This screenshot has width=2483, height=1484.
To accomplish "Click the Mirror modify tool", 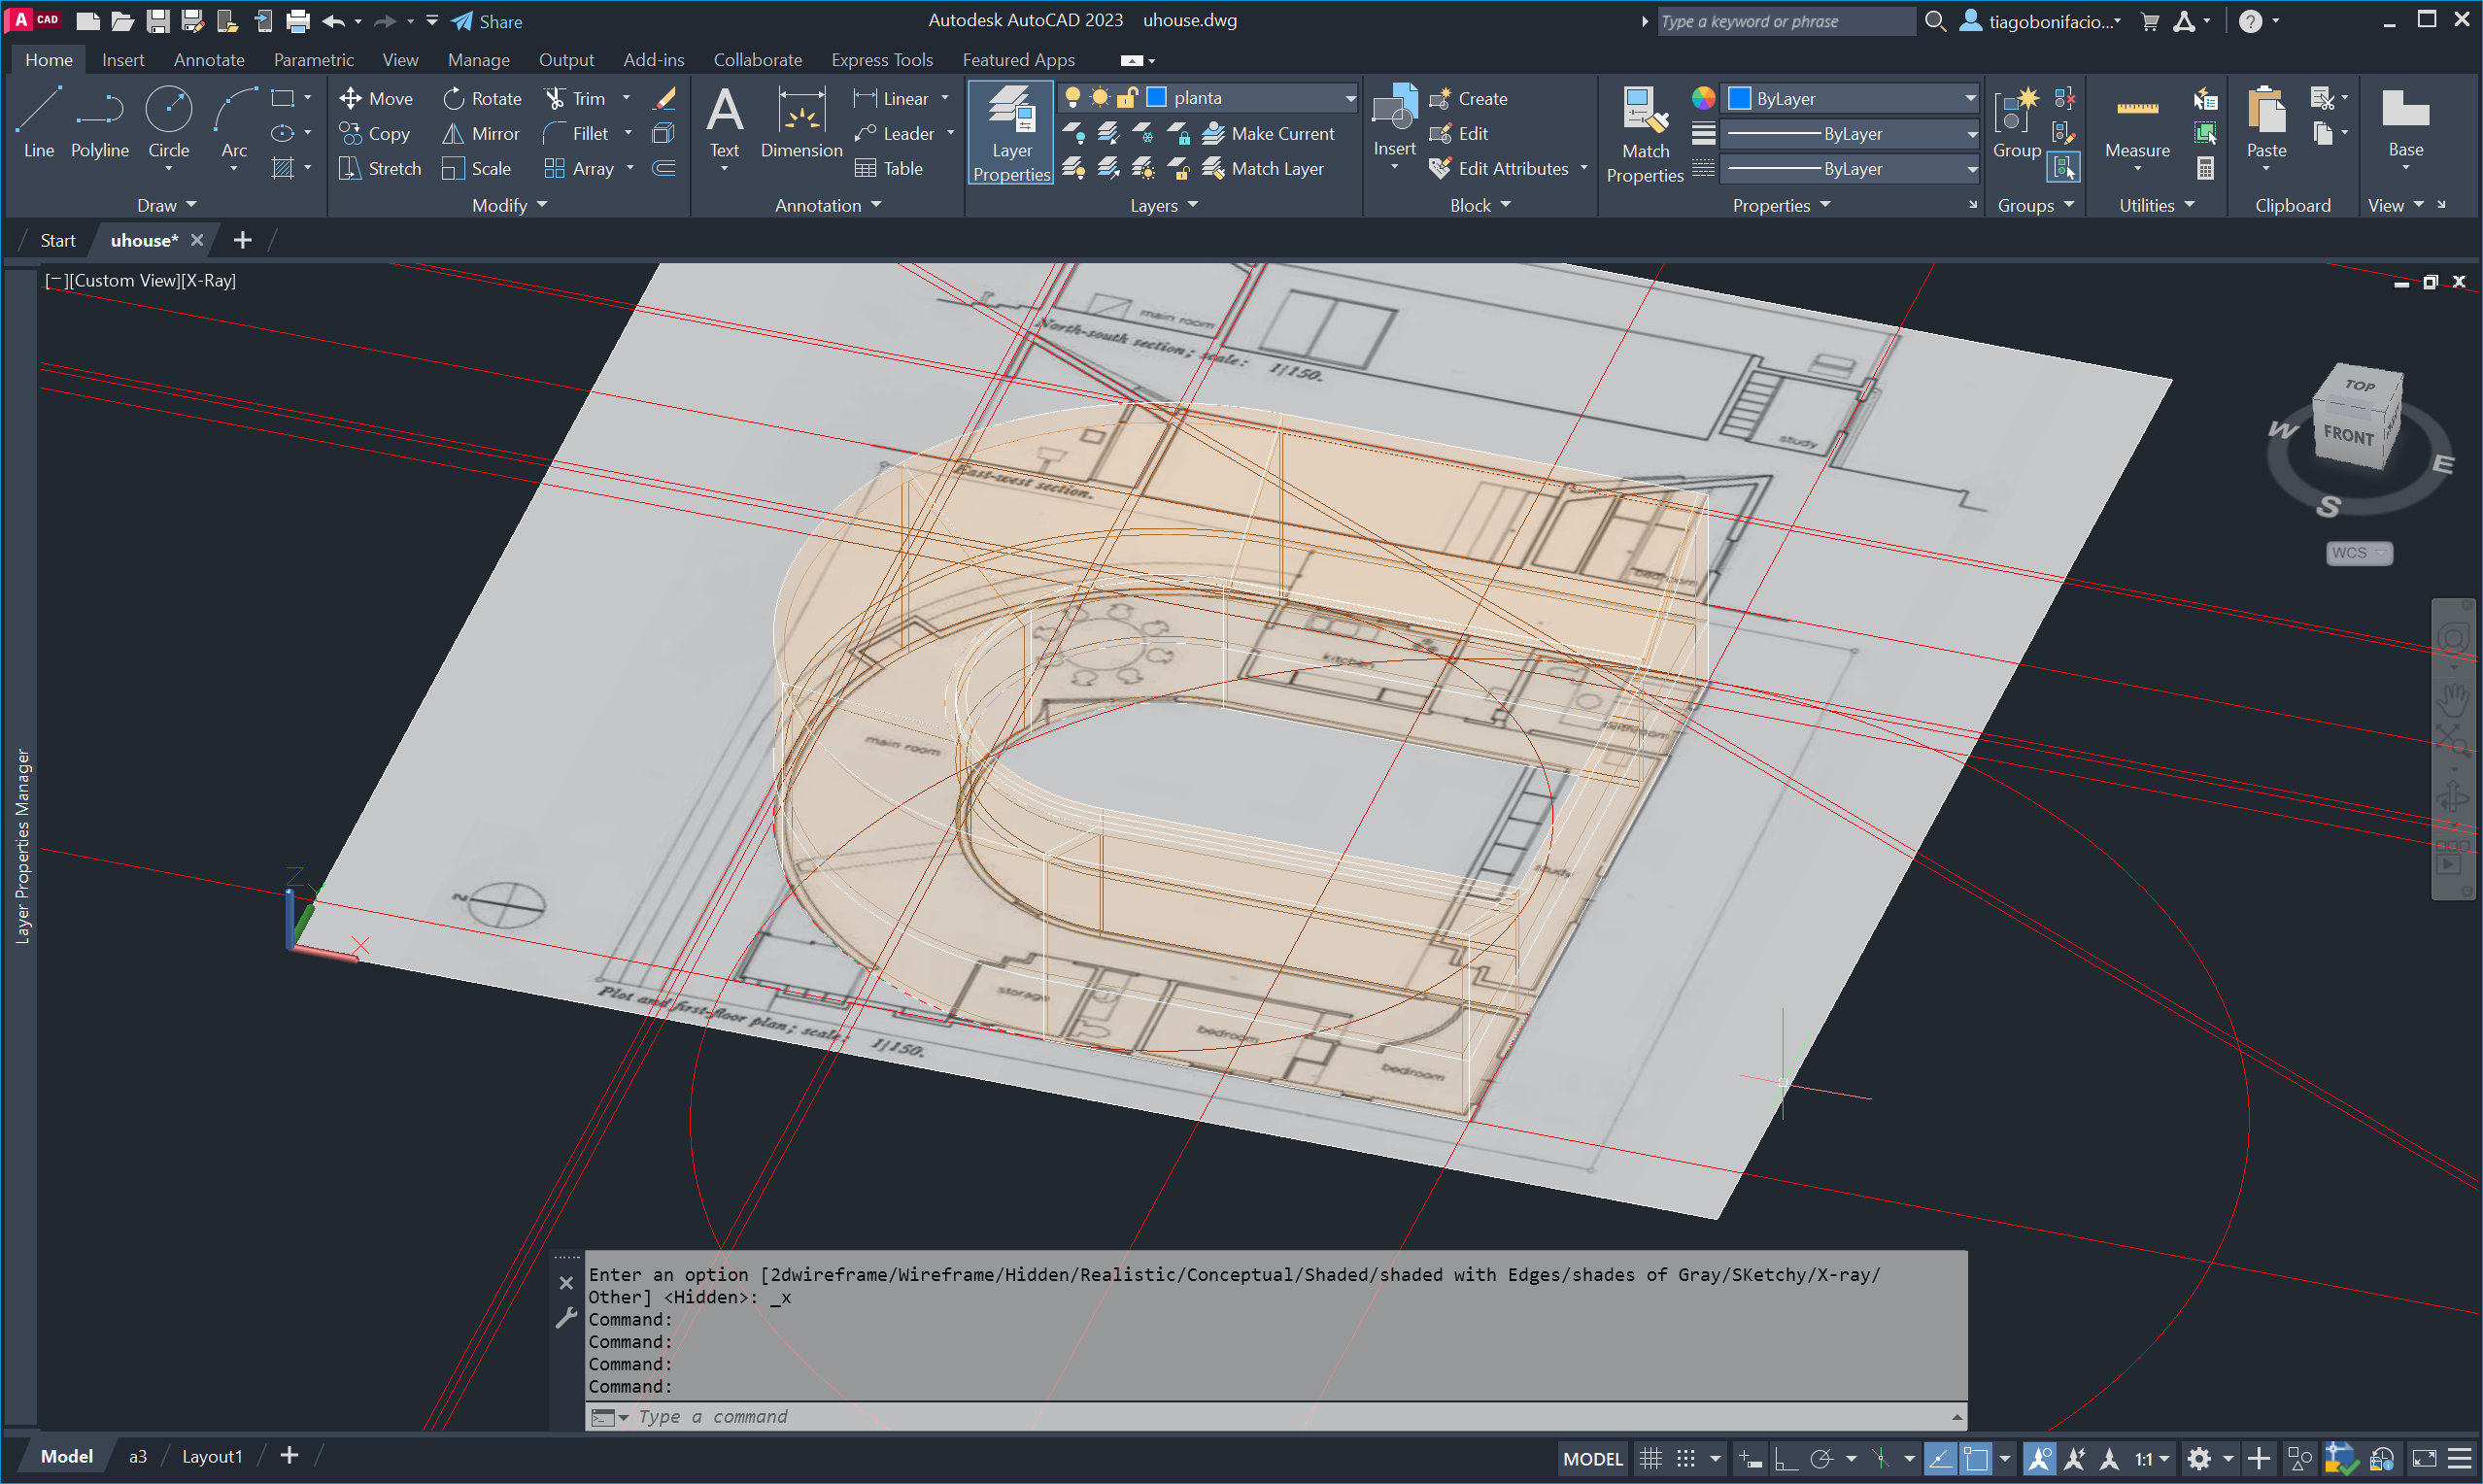I will (x=481, y=133).
